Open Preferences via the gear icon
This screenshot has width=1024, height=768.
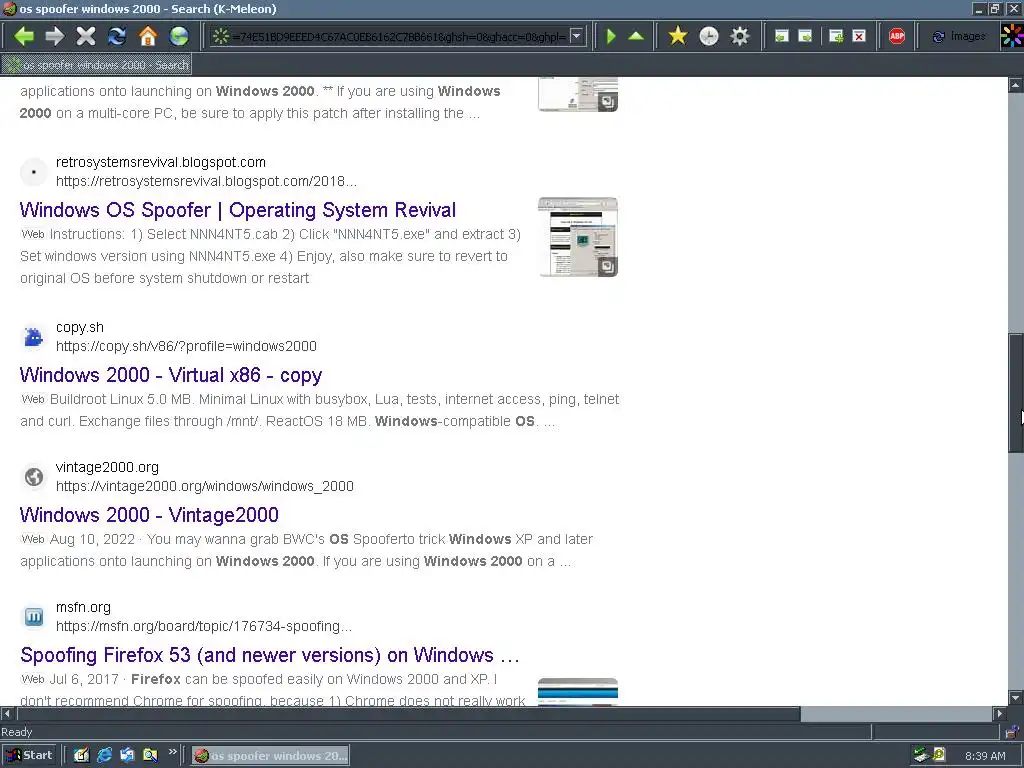[x=740, y=36]
